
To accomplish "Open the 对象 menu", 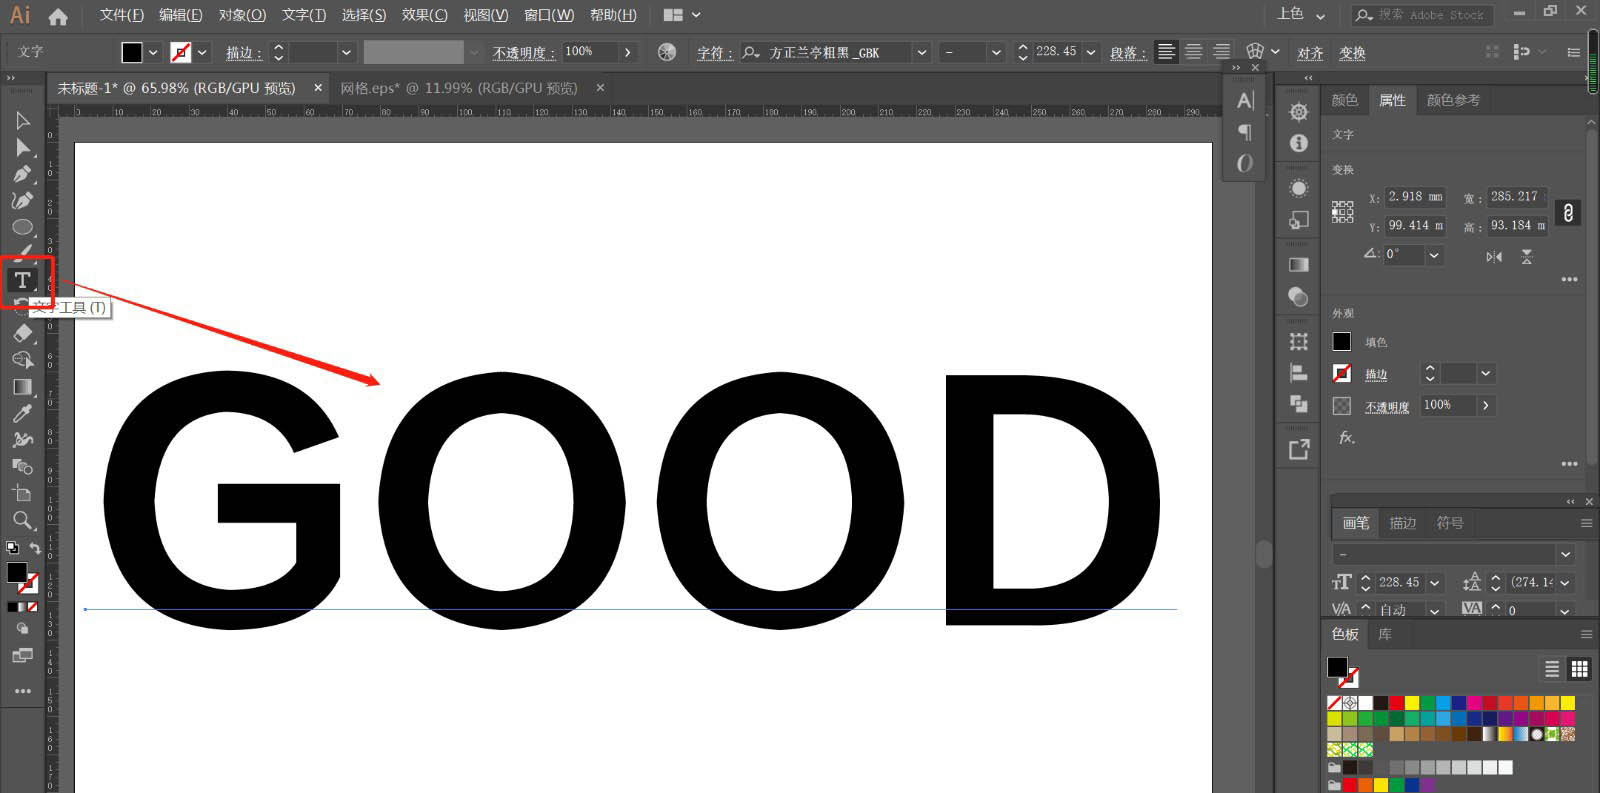I will 242,15.
